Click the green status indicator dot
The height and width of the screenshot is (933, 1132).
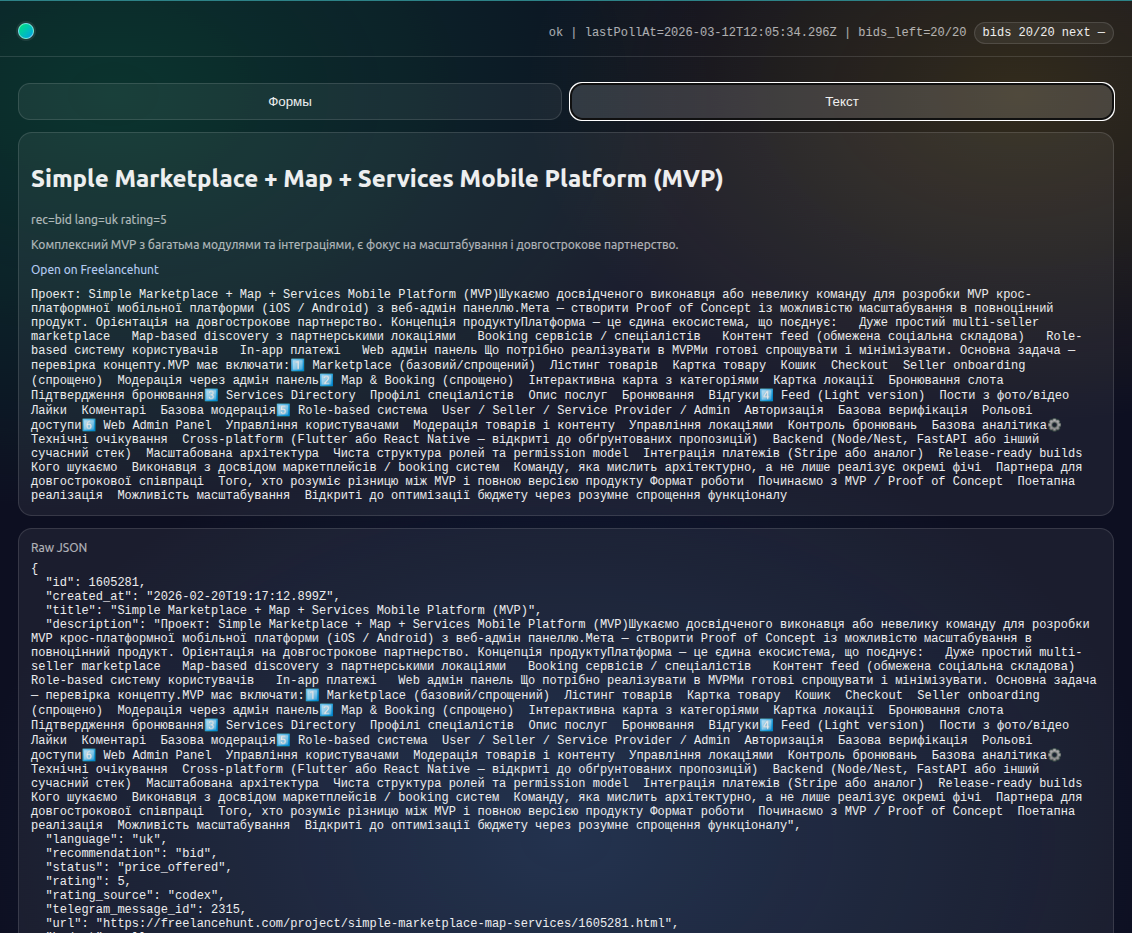coord(26,31)
